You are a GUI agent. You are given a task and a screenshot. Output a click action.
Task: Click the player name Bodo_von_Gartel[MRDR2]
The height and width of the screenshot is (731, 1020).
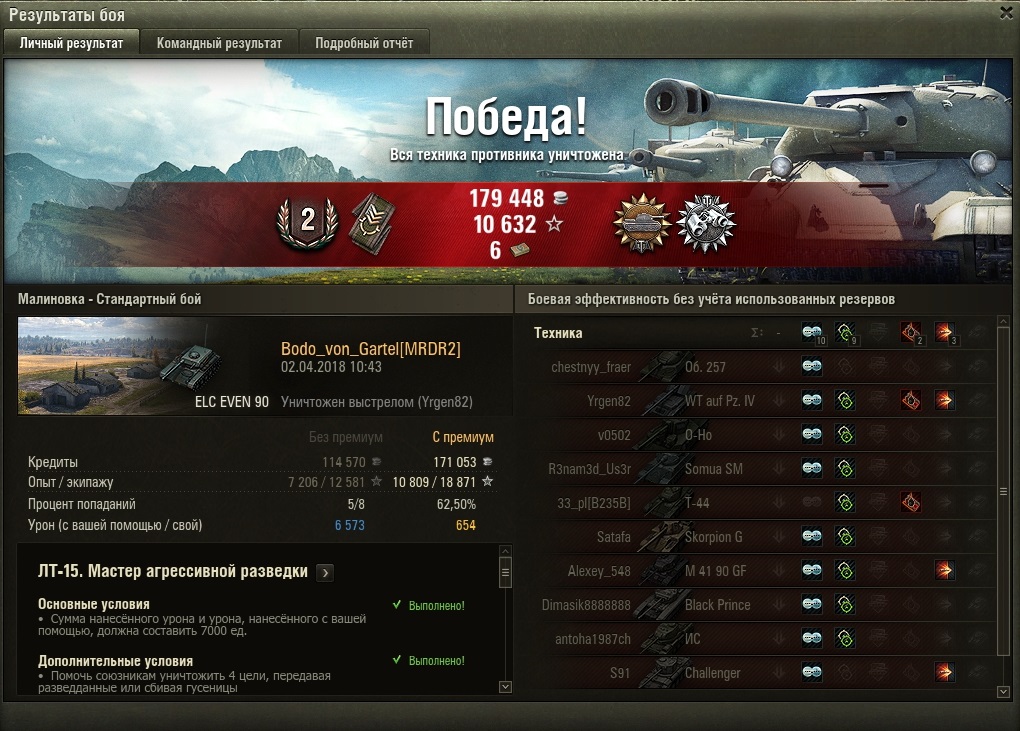pyautogui.click(x=371, y=349)
